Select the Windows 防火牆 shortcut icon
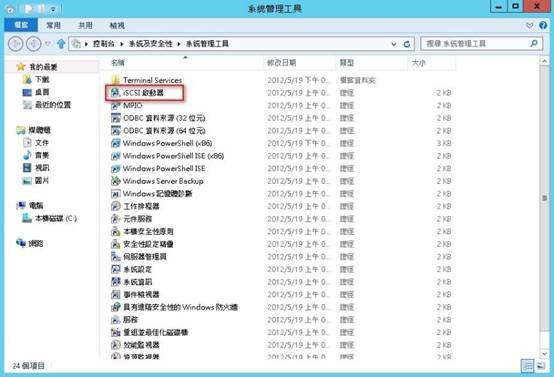Image resolution: width=554 pixels, height=377 pixels. pos(116,307)
